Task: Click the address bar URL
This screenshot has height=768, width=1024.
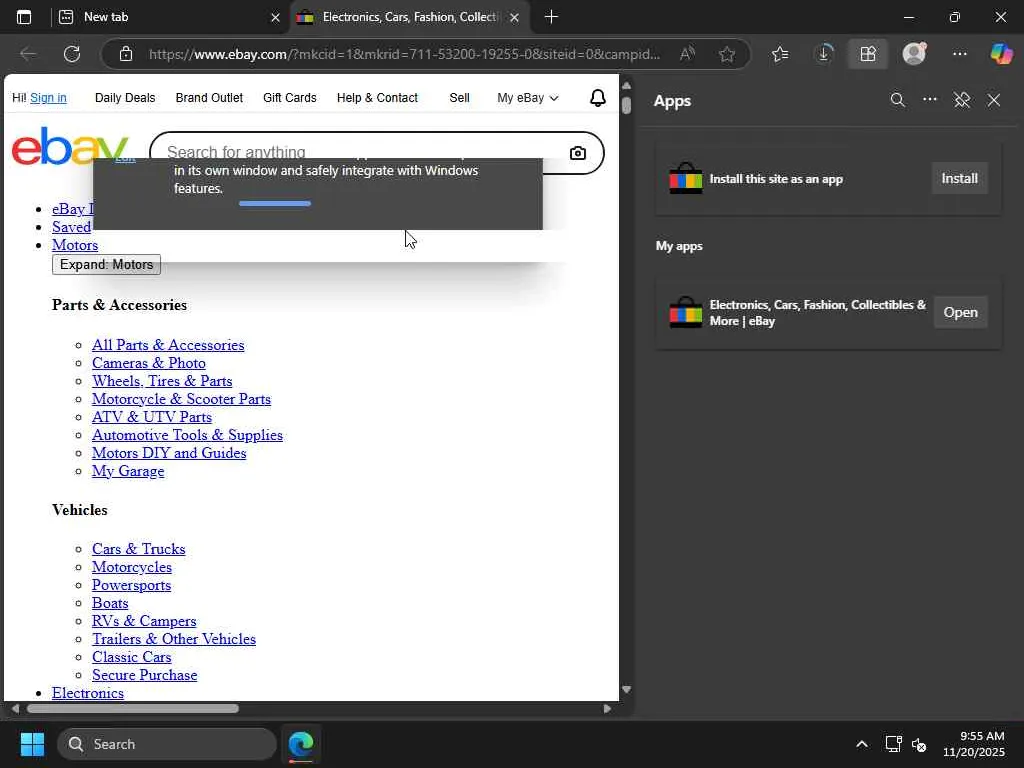Action: pyautogui.click(x=404, y=54)
